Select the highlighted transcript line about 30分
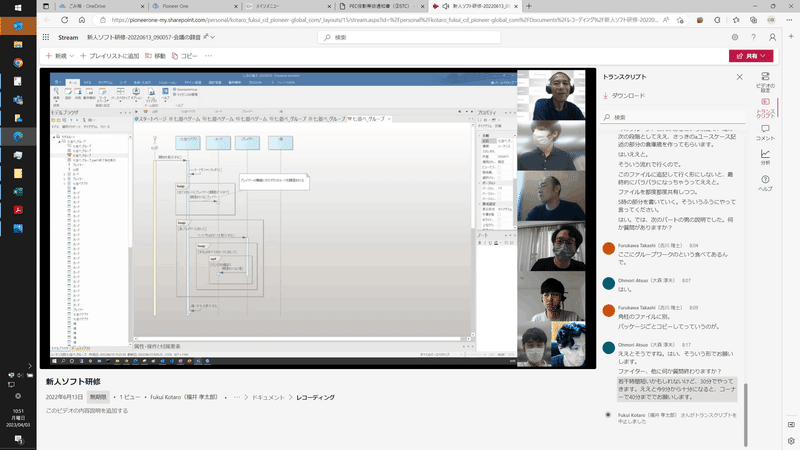 point(677,389)
